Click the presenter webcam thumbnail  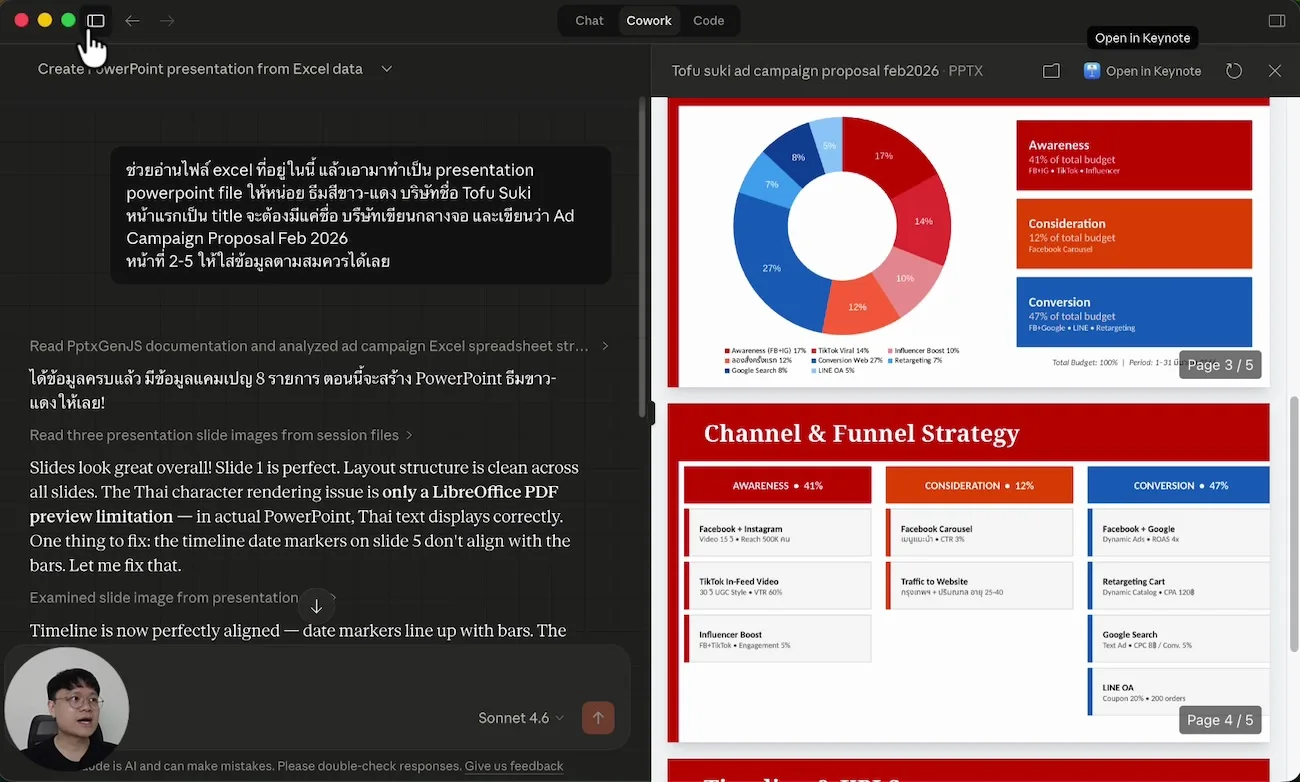66,709
